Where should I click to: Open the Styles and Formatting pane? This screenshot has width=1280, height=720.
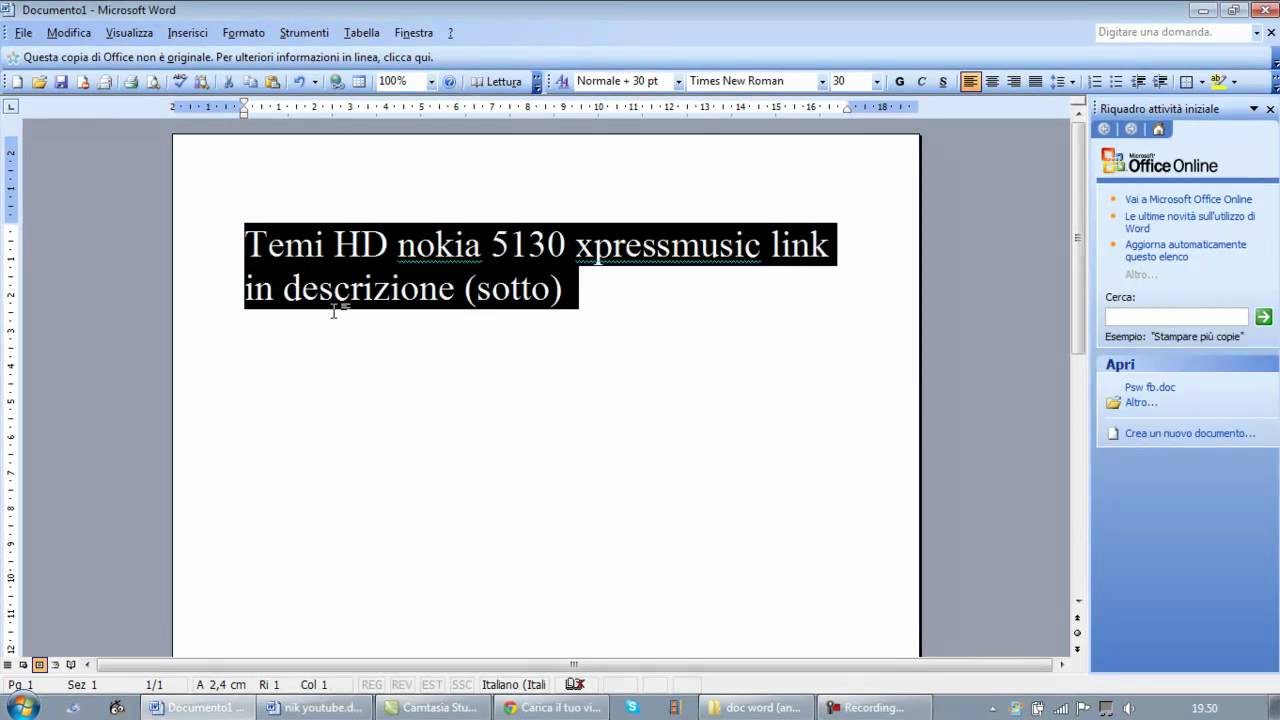562,82
